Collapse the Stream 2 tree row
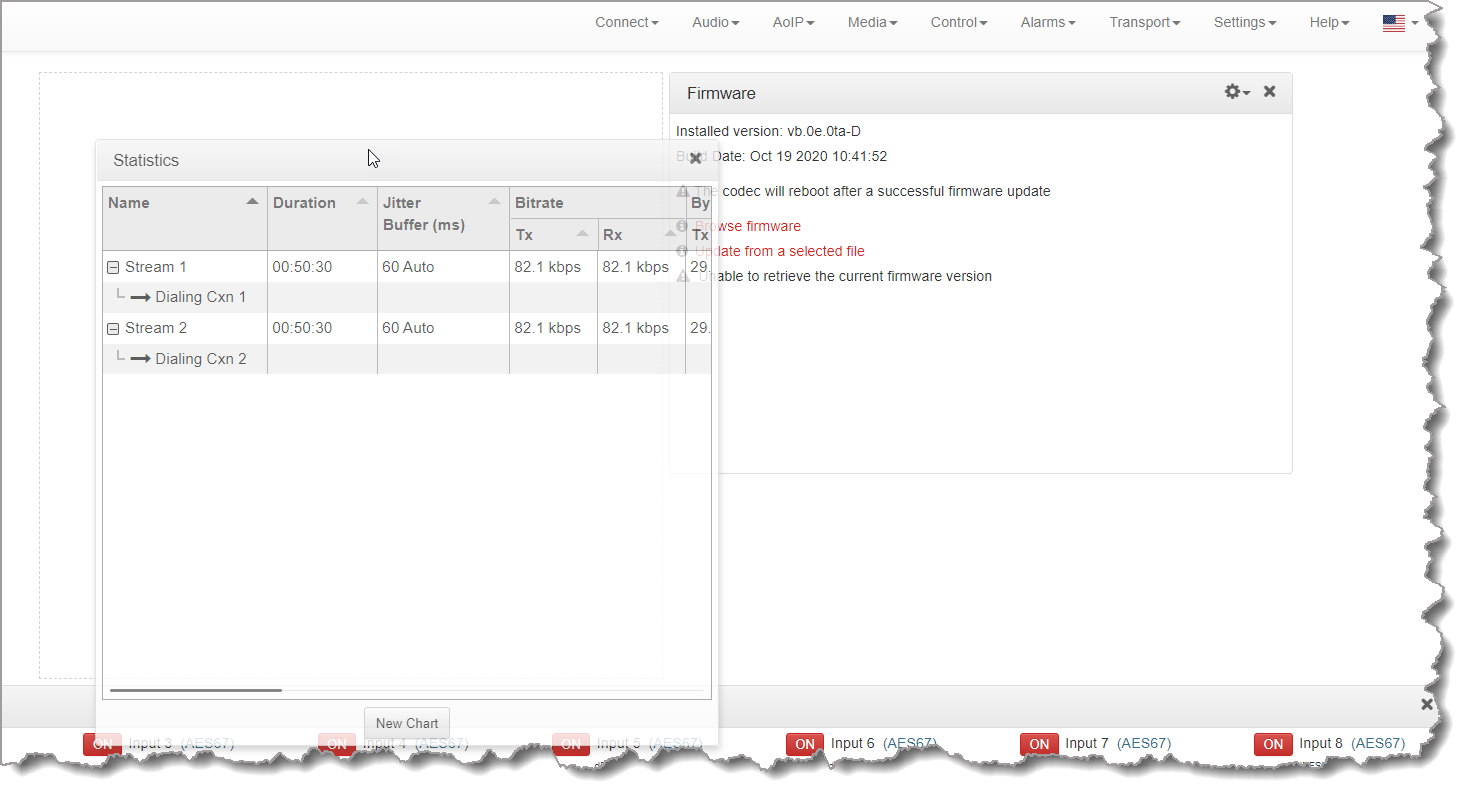Viewport: 1475px width, 800px height. [113, 329]
